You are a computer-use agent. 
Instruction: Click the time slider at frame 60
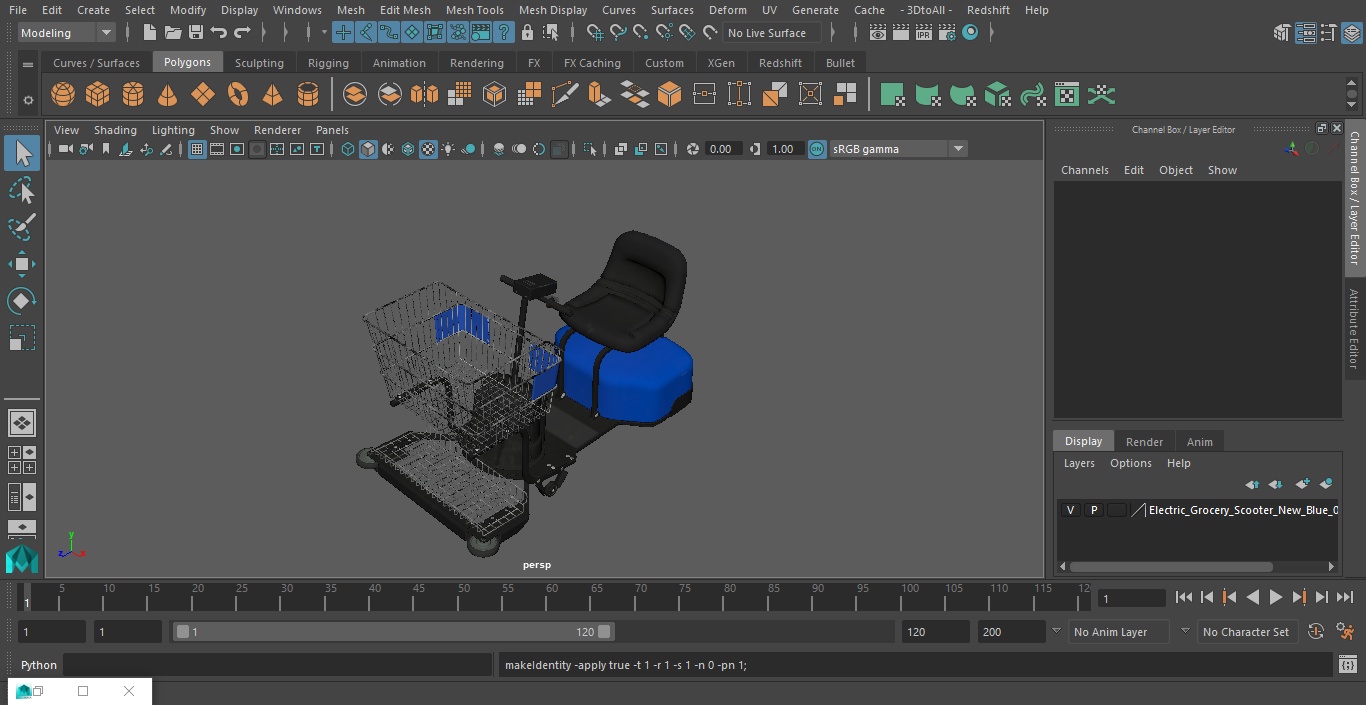(x=552, y=597)
